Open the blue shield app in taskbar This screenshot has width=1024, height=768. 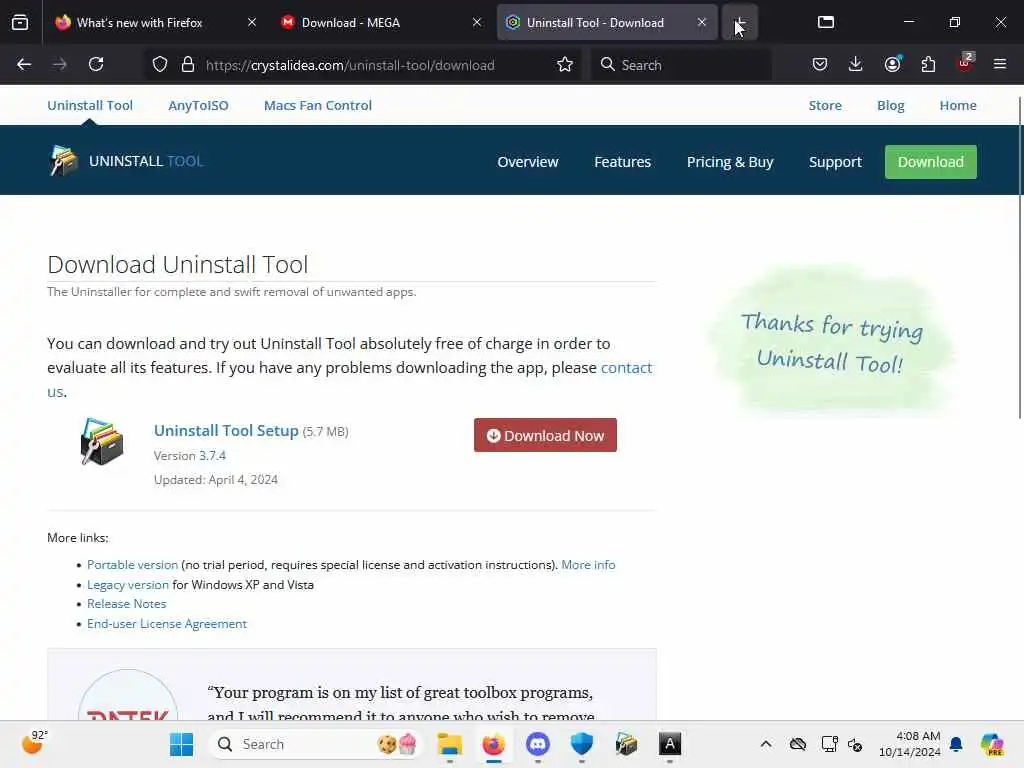(x=581, y=744)
